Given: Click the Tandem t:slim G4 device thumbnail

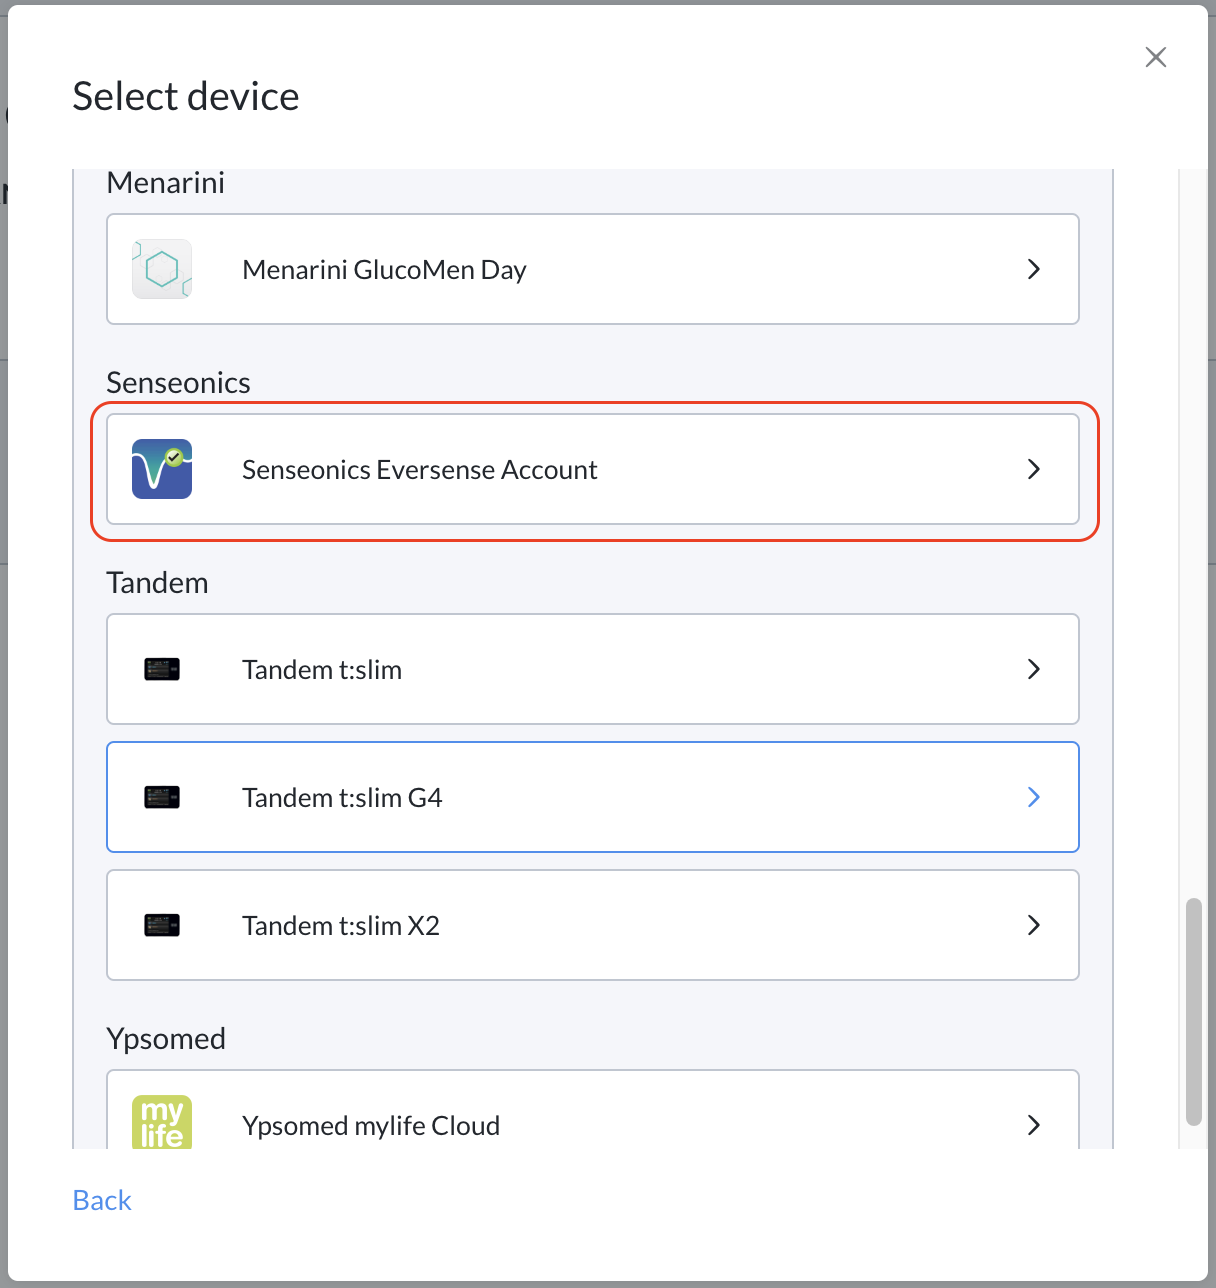Looking at the screenshot, I should (162, 797).
